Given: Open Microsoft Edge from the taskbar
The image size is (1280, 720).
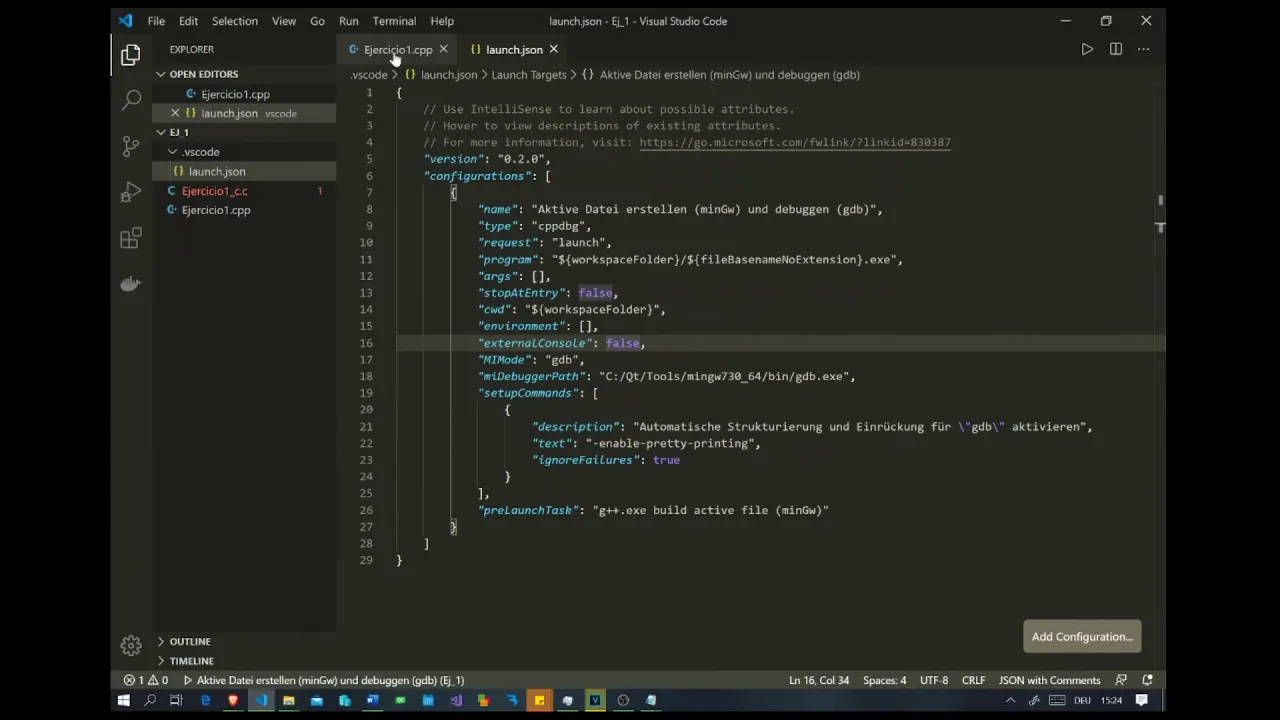Looking at the screenshot, I should (x=206, y=700).
